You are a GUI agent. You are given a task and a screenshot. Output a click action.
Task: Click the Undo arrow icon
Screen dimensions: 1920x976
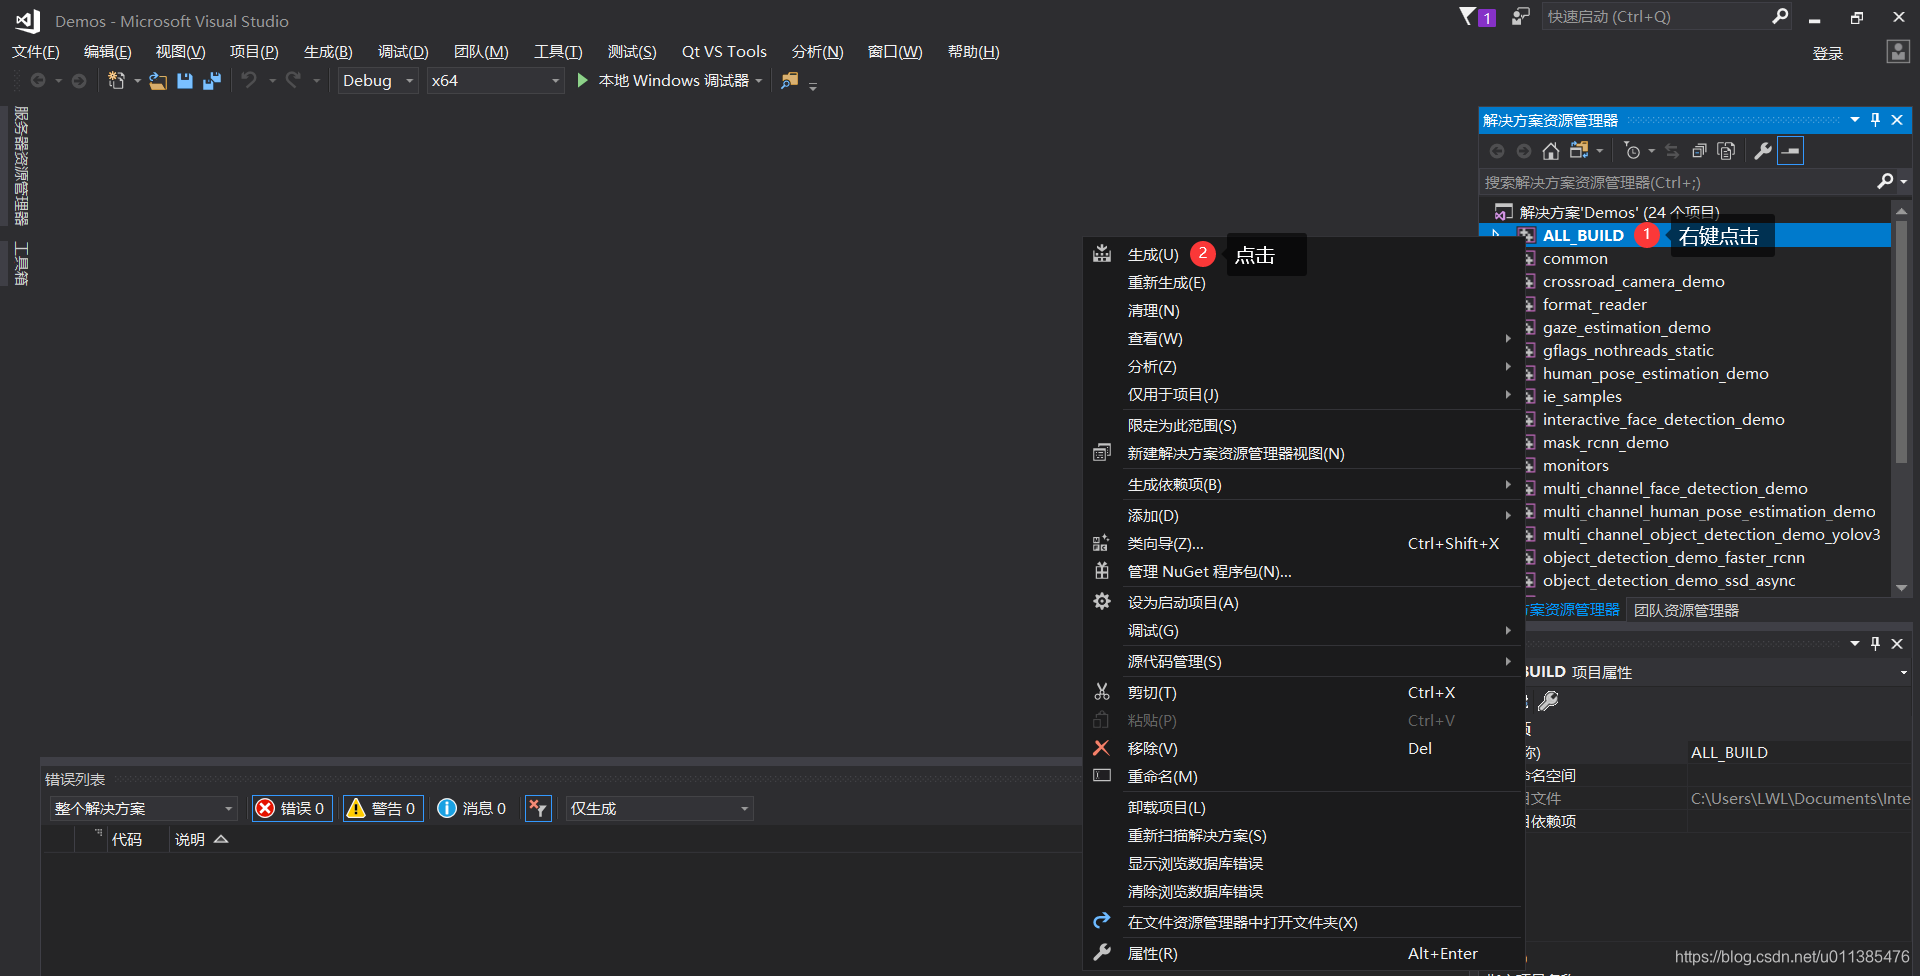249,80
